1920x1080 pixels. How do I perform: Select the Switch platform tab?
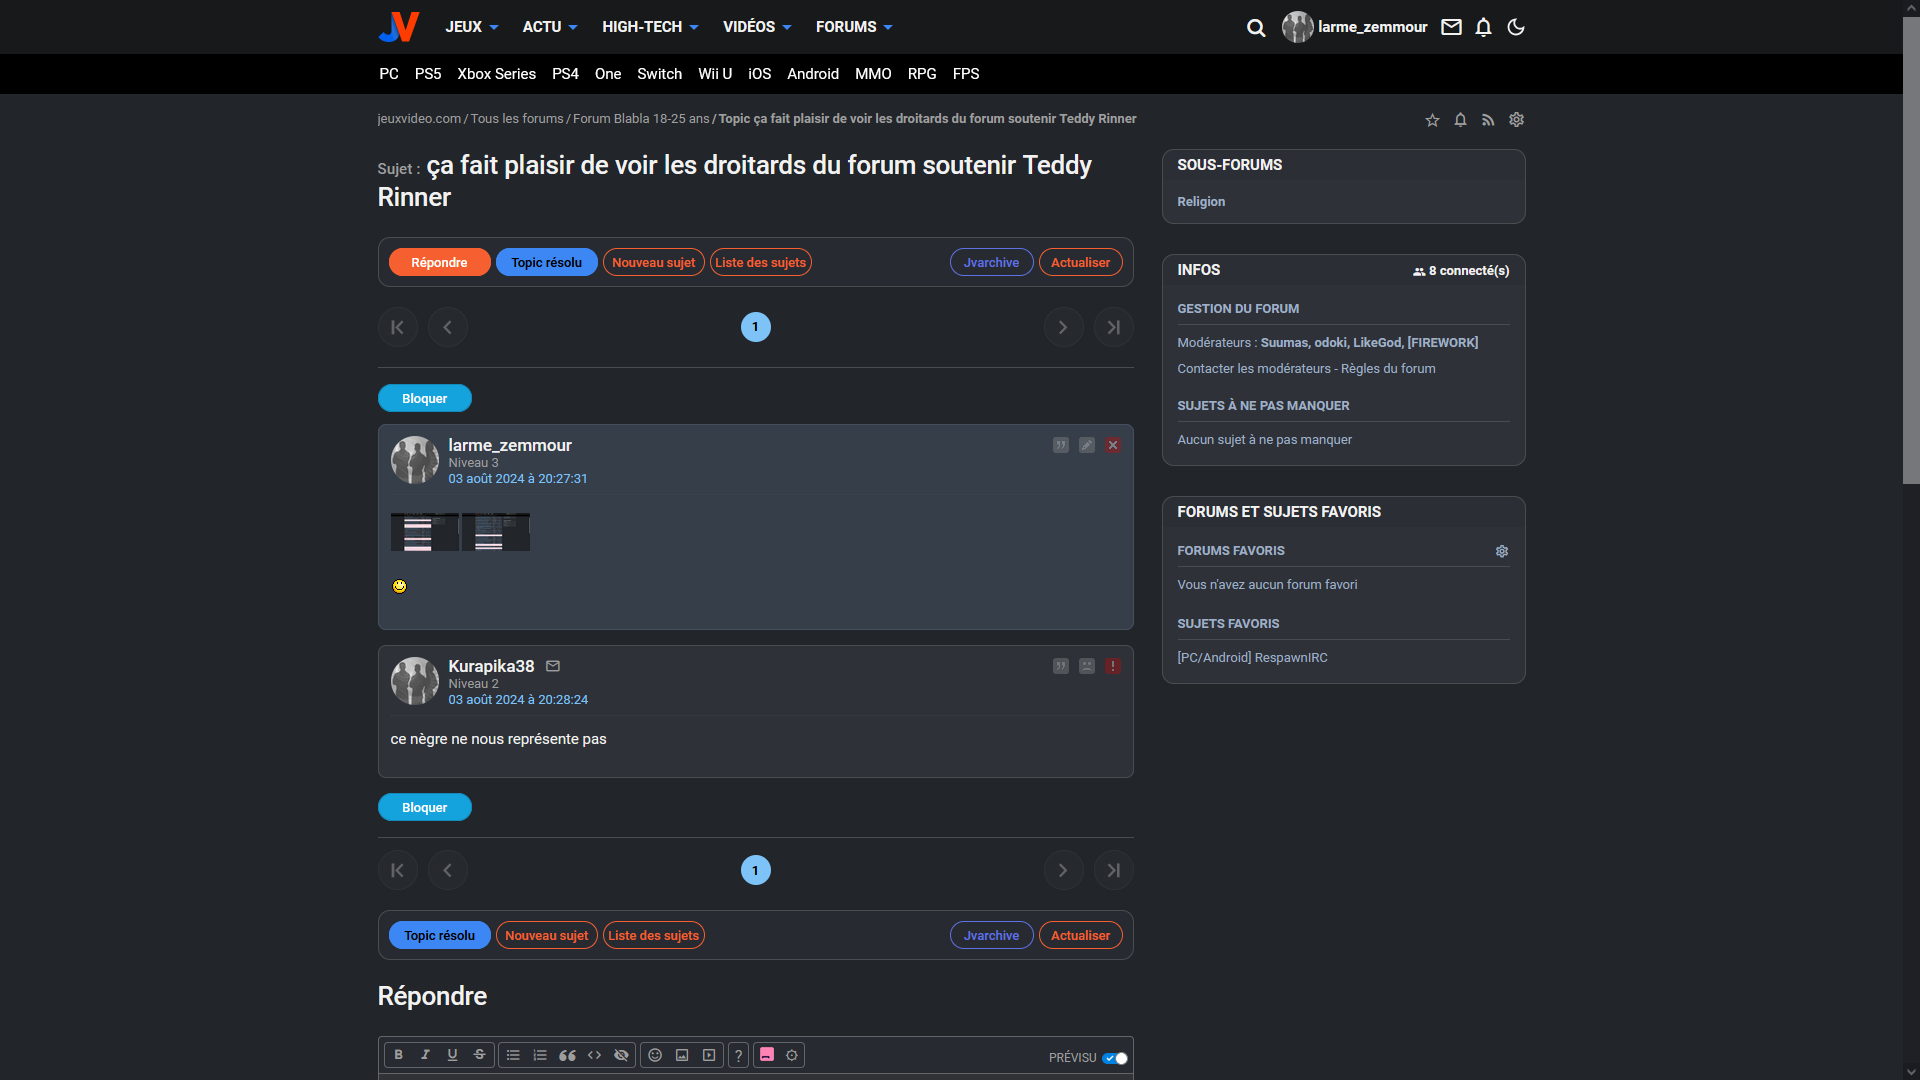coord(660,74)
